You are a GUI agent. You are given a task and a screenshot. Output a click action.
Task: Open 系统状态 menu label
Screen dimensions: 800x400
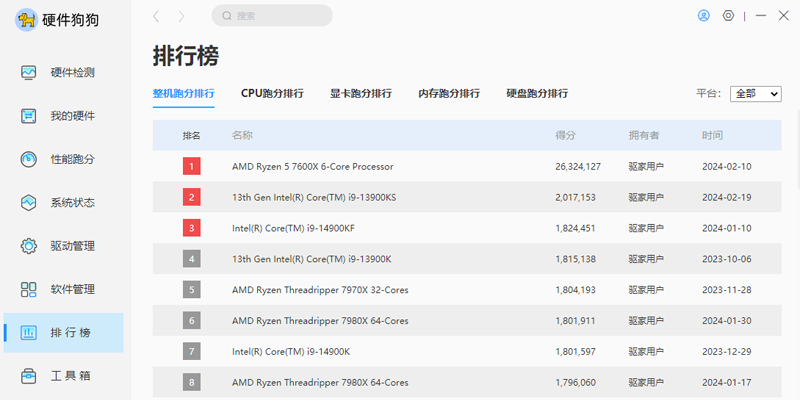72,203
